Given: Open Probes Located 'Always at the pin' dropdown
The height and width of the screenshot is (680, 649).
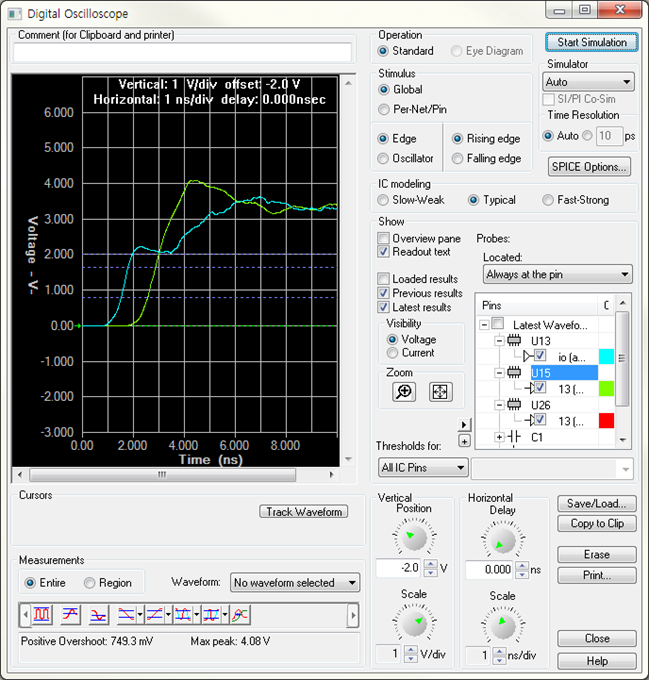Looking at the screenshot, I should (558, 275).
